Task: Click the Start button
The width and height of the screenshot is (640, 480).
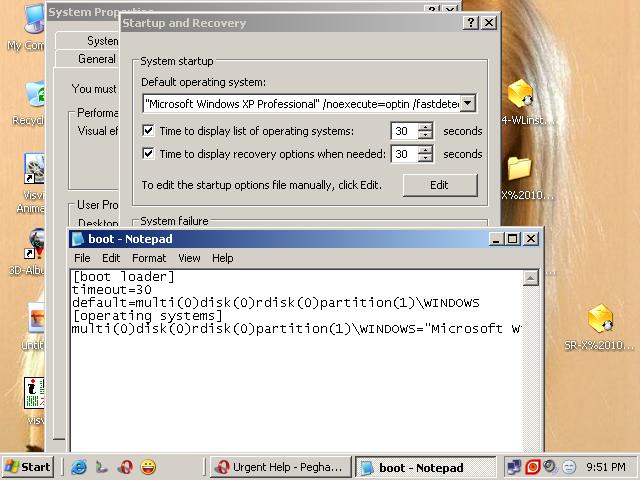Action: 28,467
